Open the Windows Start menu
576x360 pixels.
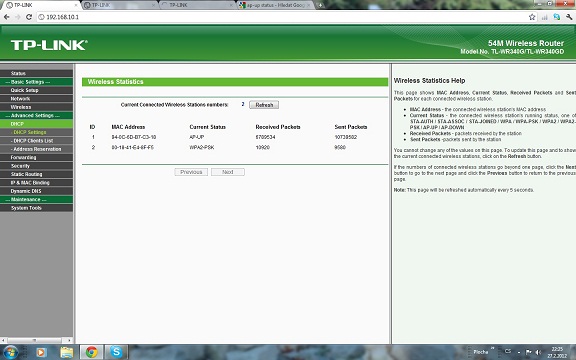[10, 352]
